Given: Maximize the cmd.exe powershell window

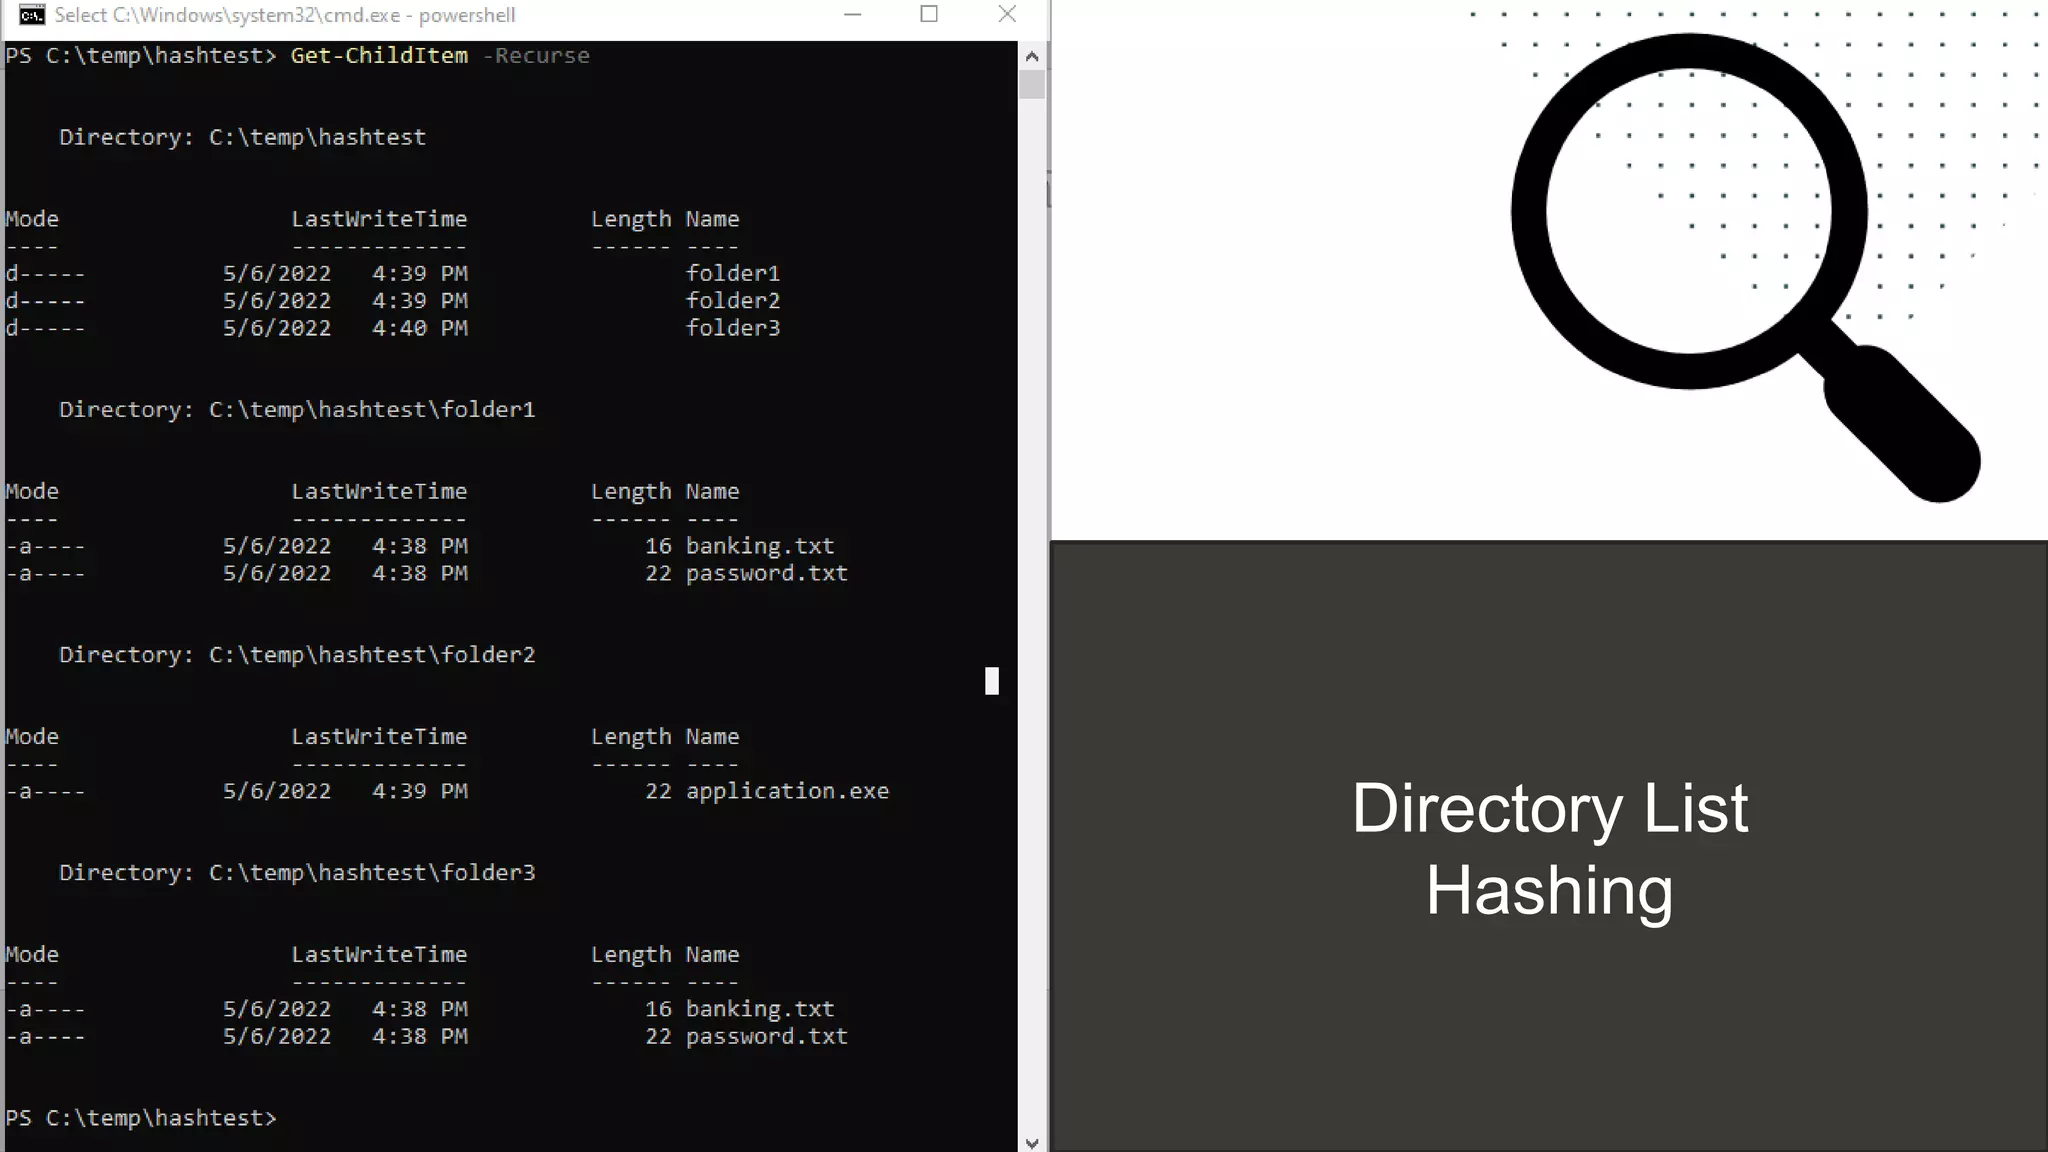Looking at the screenshot, I should pos(929,15).
